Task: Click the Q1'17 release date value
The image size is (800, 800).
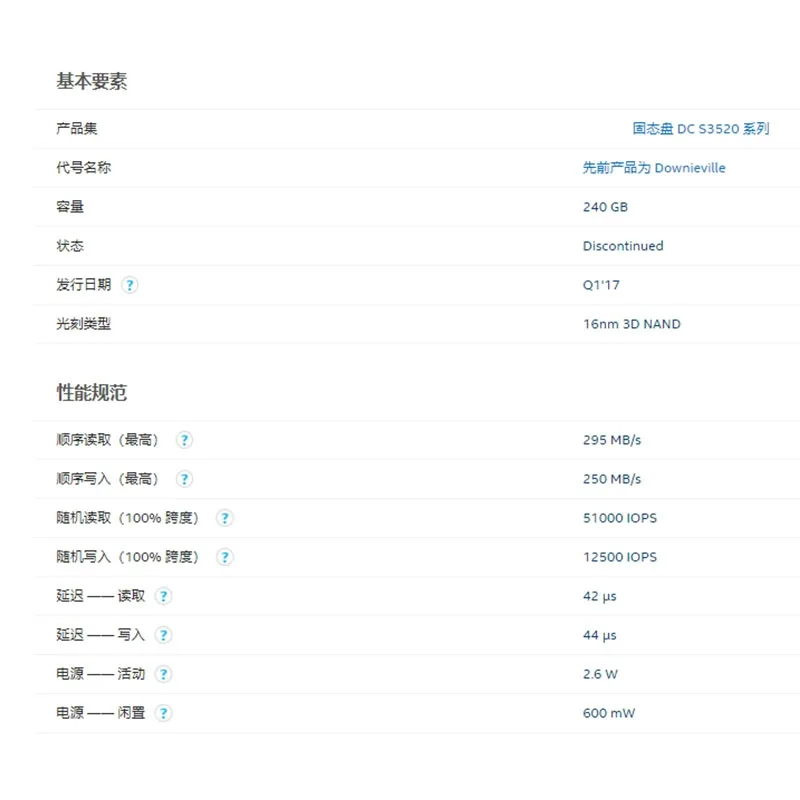Action: [x=601, y=285]
